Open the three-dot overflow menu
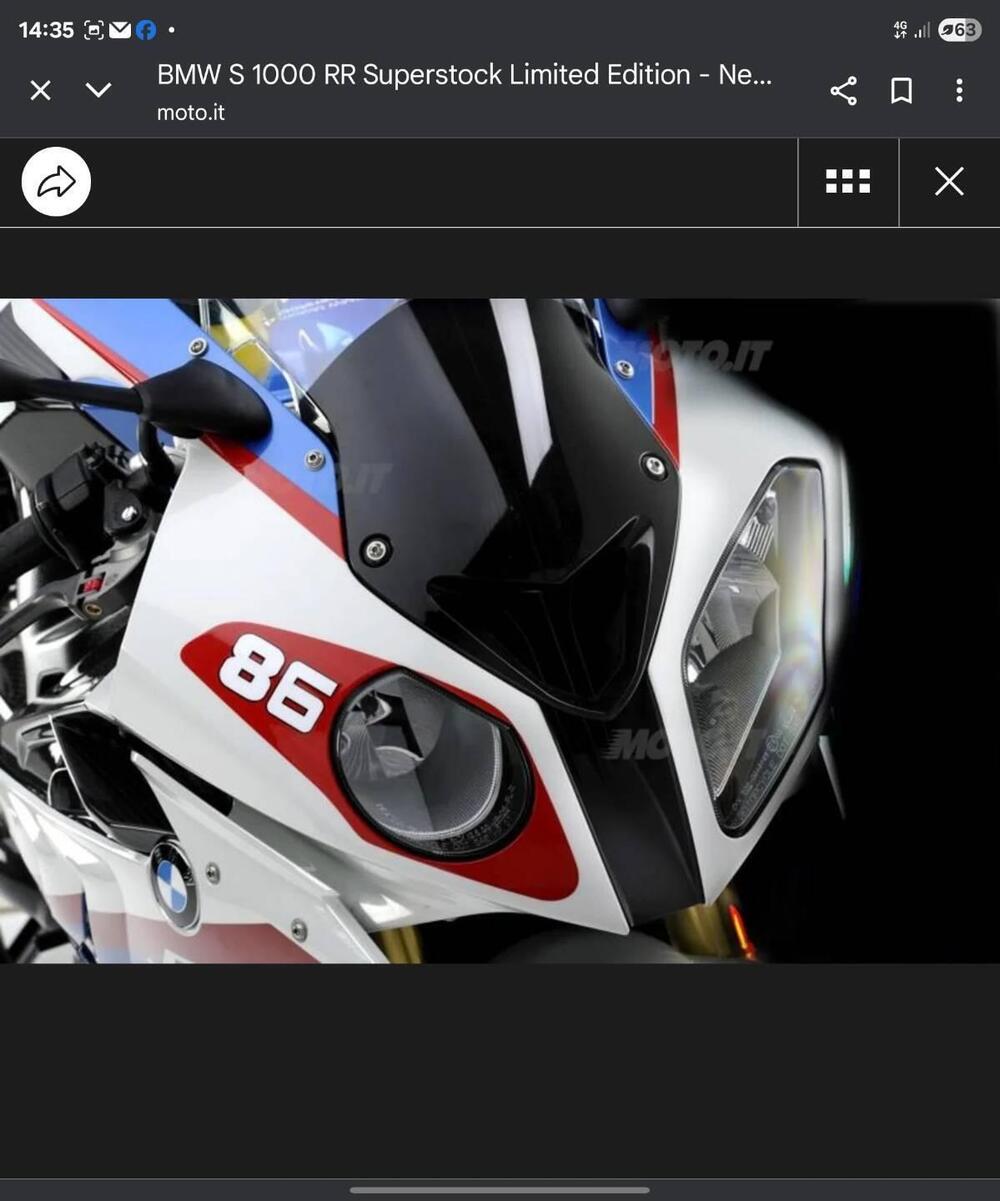Viewport: 1000px width, 1201px height. coord(959,90)
